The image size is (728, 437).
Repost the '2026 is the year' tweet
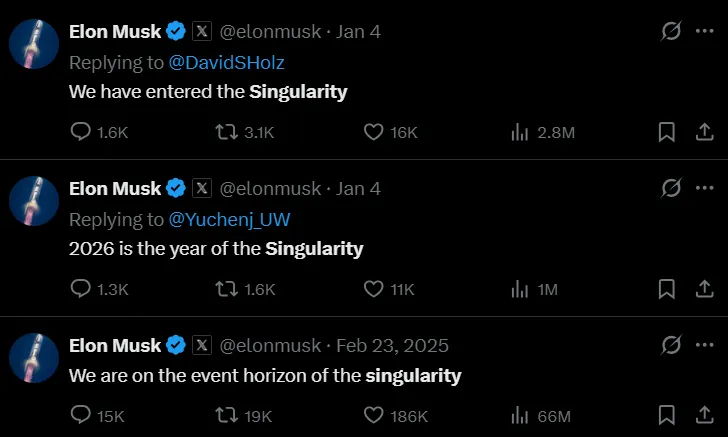[227, 289]
